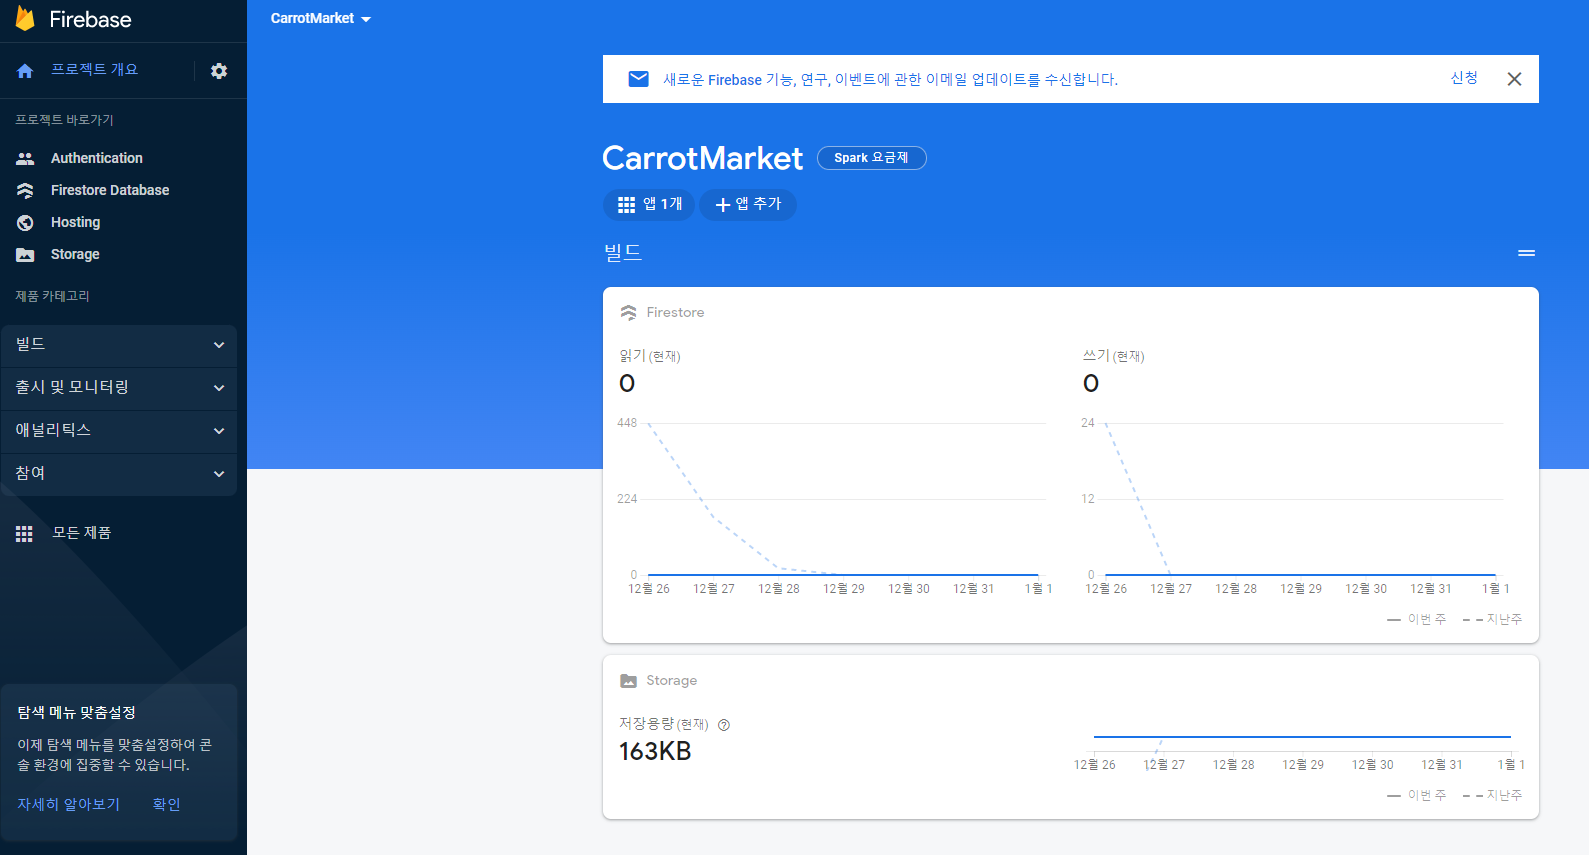The width and height of the screenshot is (1589, 855).
Task: Click the plus icon to add app
Action: tap(723, 205)
